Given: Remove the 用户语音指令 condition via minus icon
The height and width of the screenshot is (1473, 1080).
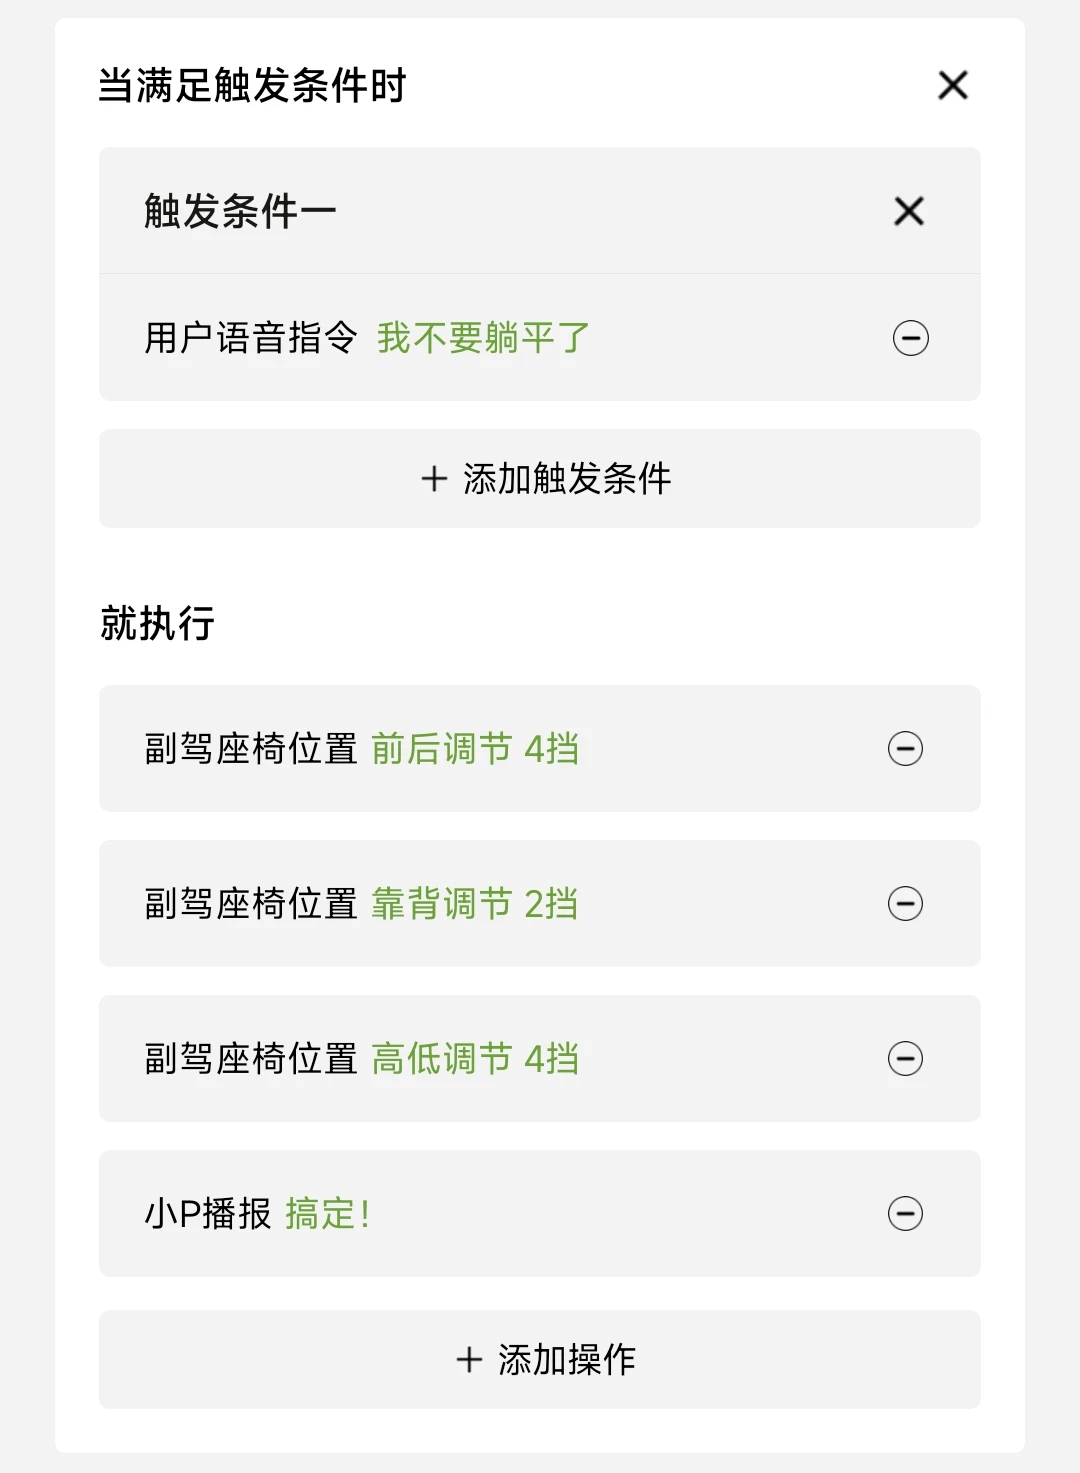Looking at the screenshot, I should click(x=910, y=338).
